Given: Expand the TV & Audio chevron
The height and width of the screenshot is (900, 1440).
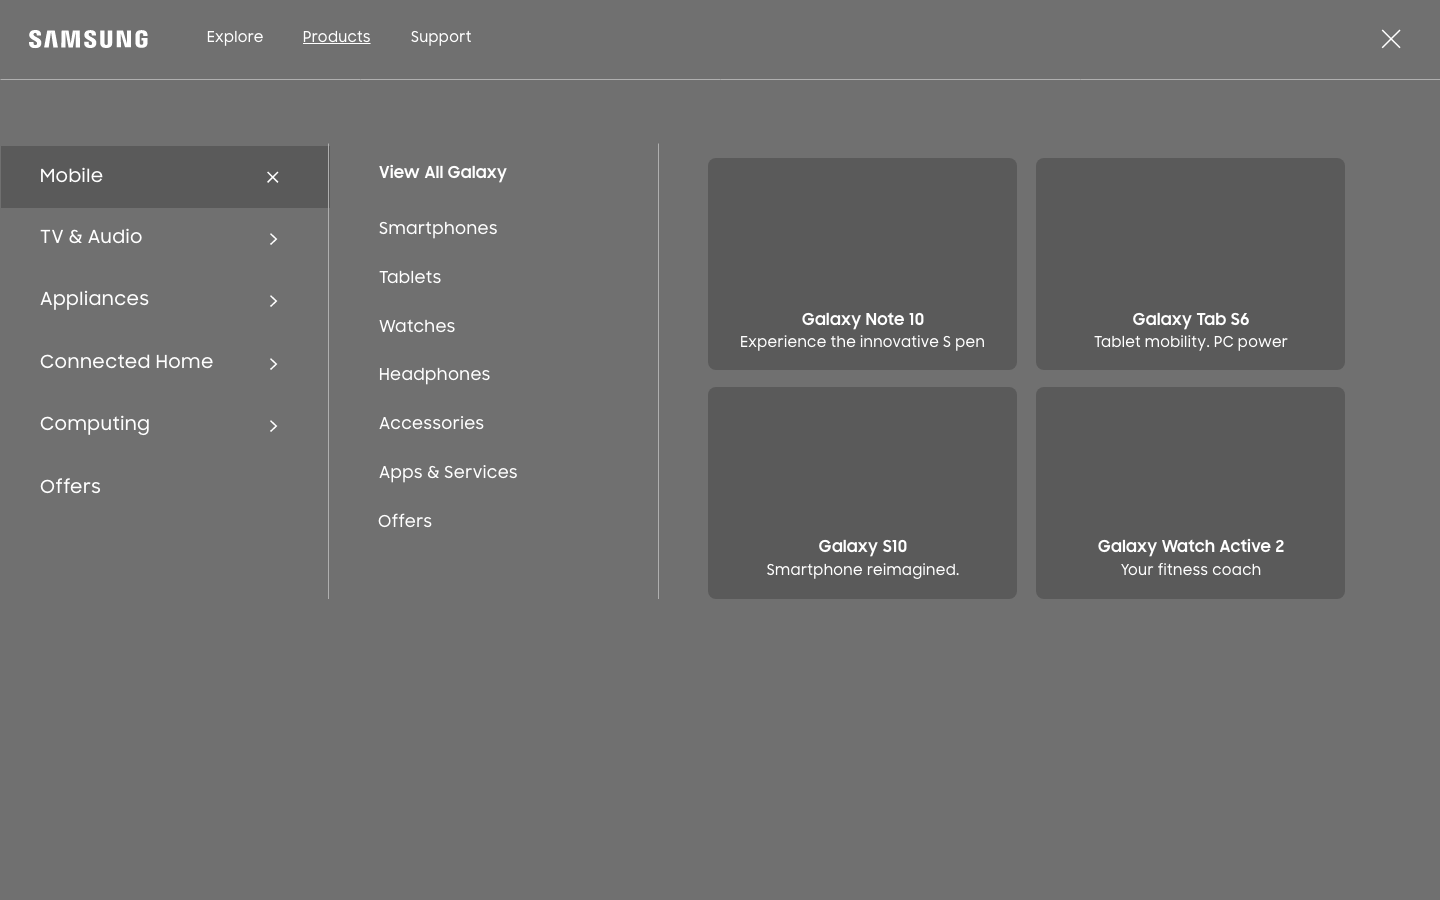Looking at the screenshot, I should click(x=273, y=239).
